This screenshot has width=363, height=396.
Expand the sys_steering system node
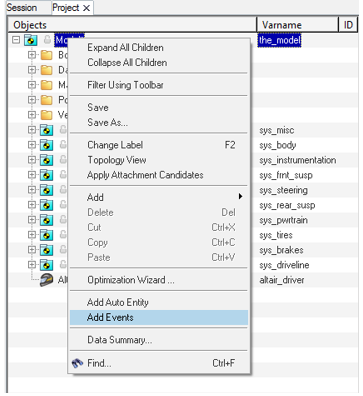(32, 190)
